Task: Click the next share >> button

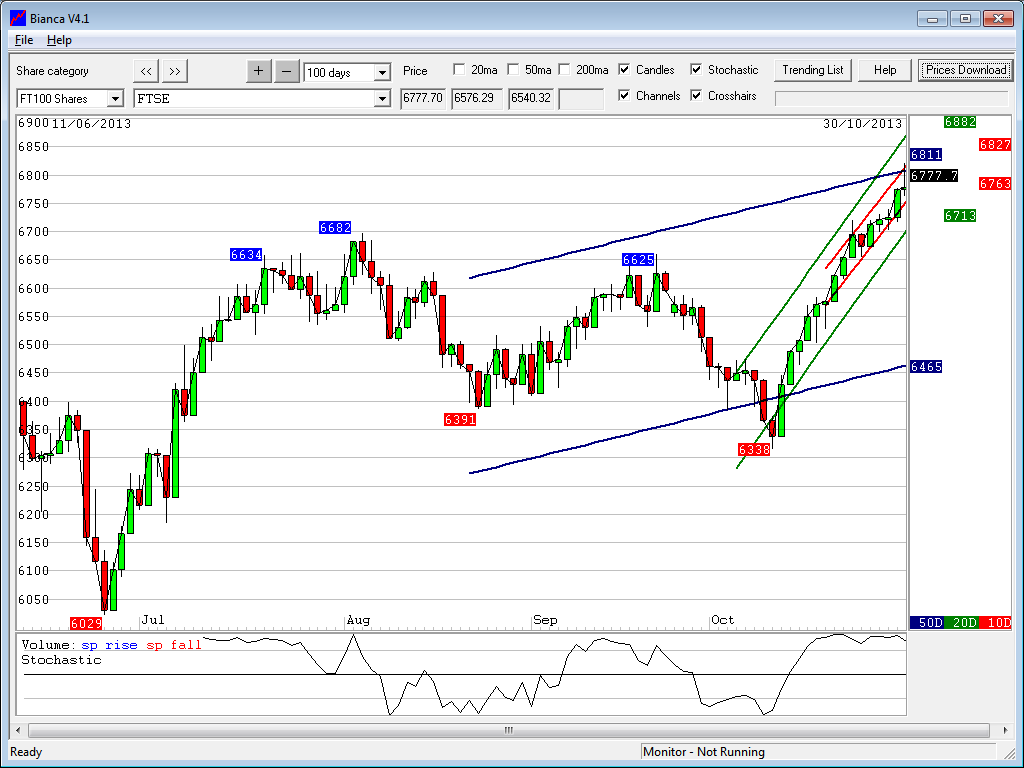Action: (174, 71)
